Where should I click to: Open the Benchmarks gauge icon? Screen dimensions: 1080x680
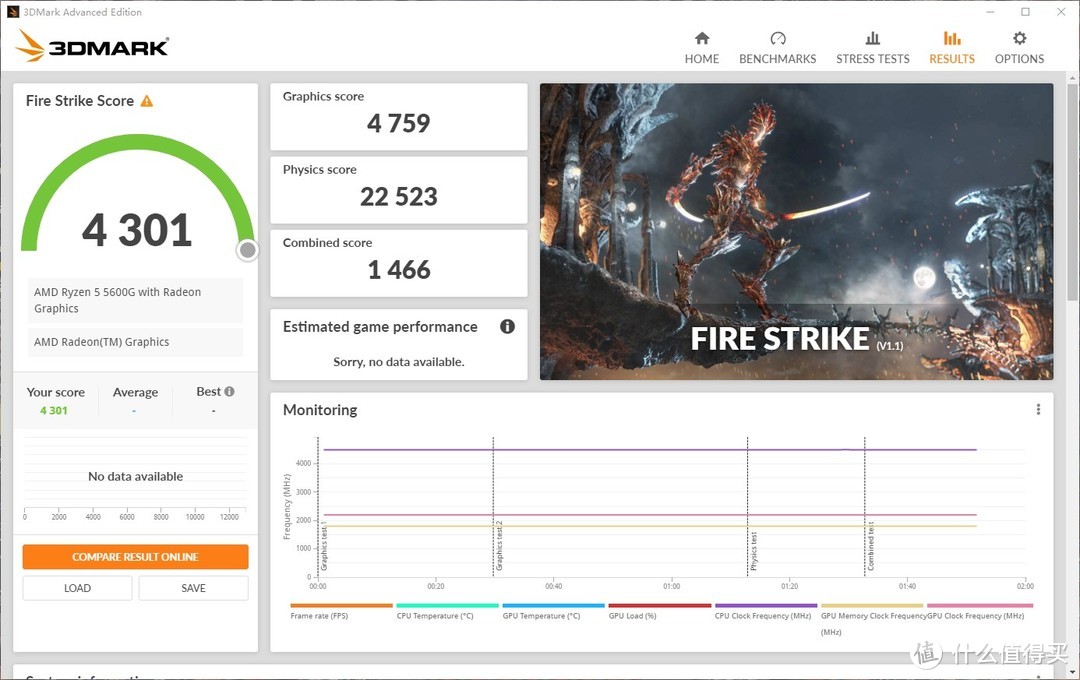click(x=777, y=39)
